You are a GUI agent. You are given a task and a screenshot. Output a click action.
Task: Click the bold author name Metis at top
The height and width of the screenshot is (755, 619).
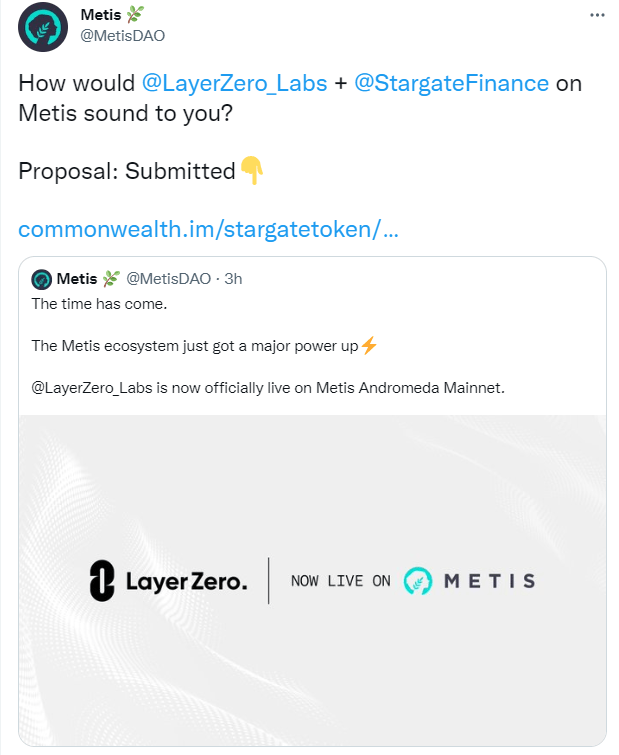99,16
